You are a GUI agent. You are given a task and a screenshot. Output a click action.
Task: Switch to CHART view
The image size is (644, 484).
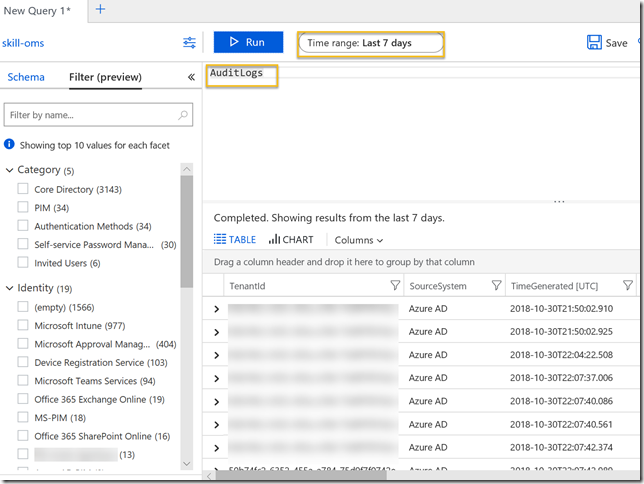pyautogui.click(x=291, y=239)
